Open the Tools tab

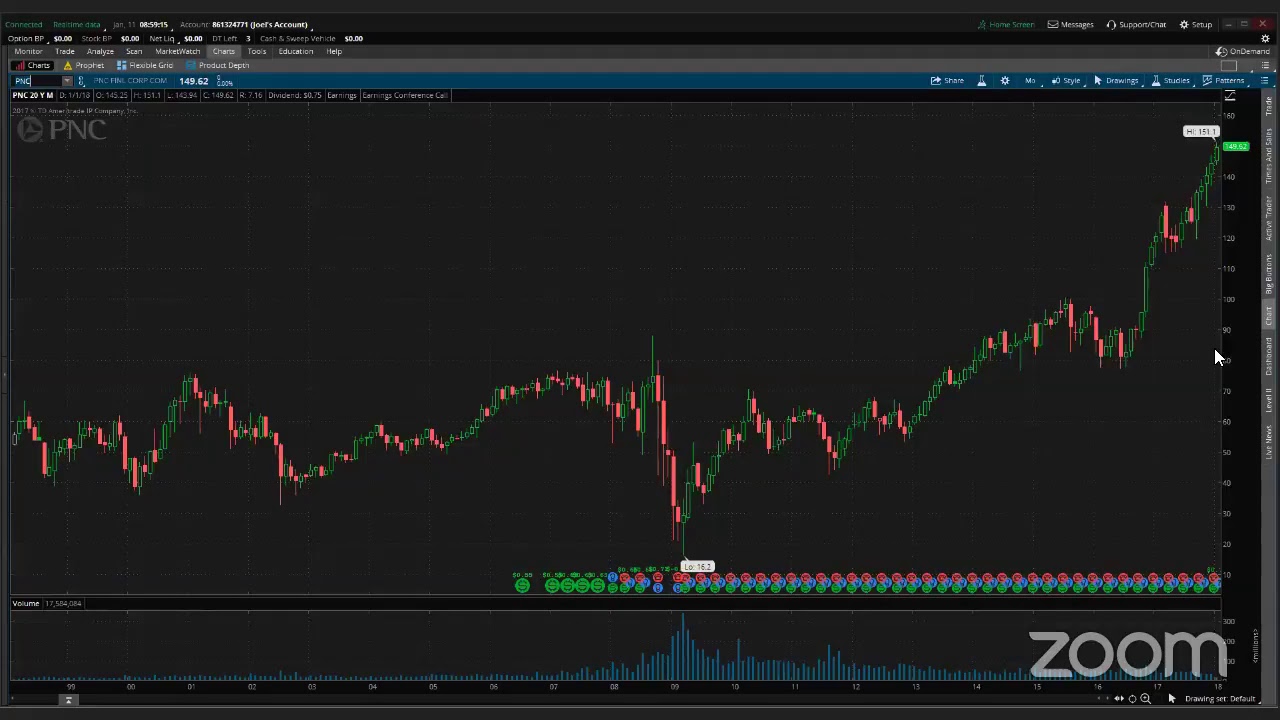(x=257, y=51)
